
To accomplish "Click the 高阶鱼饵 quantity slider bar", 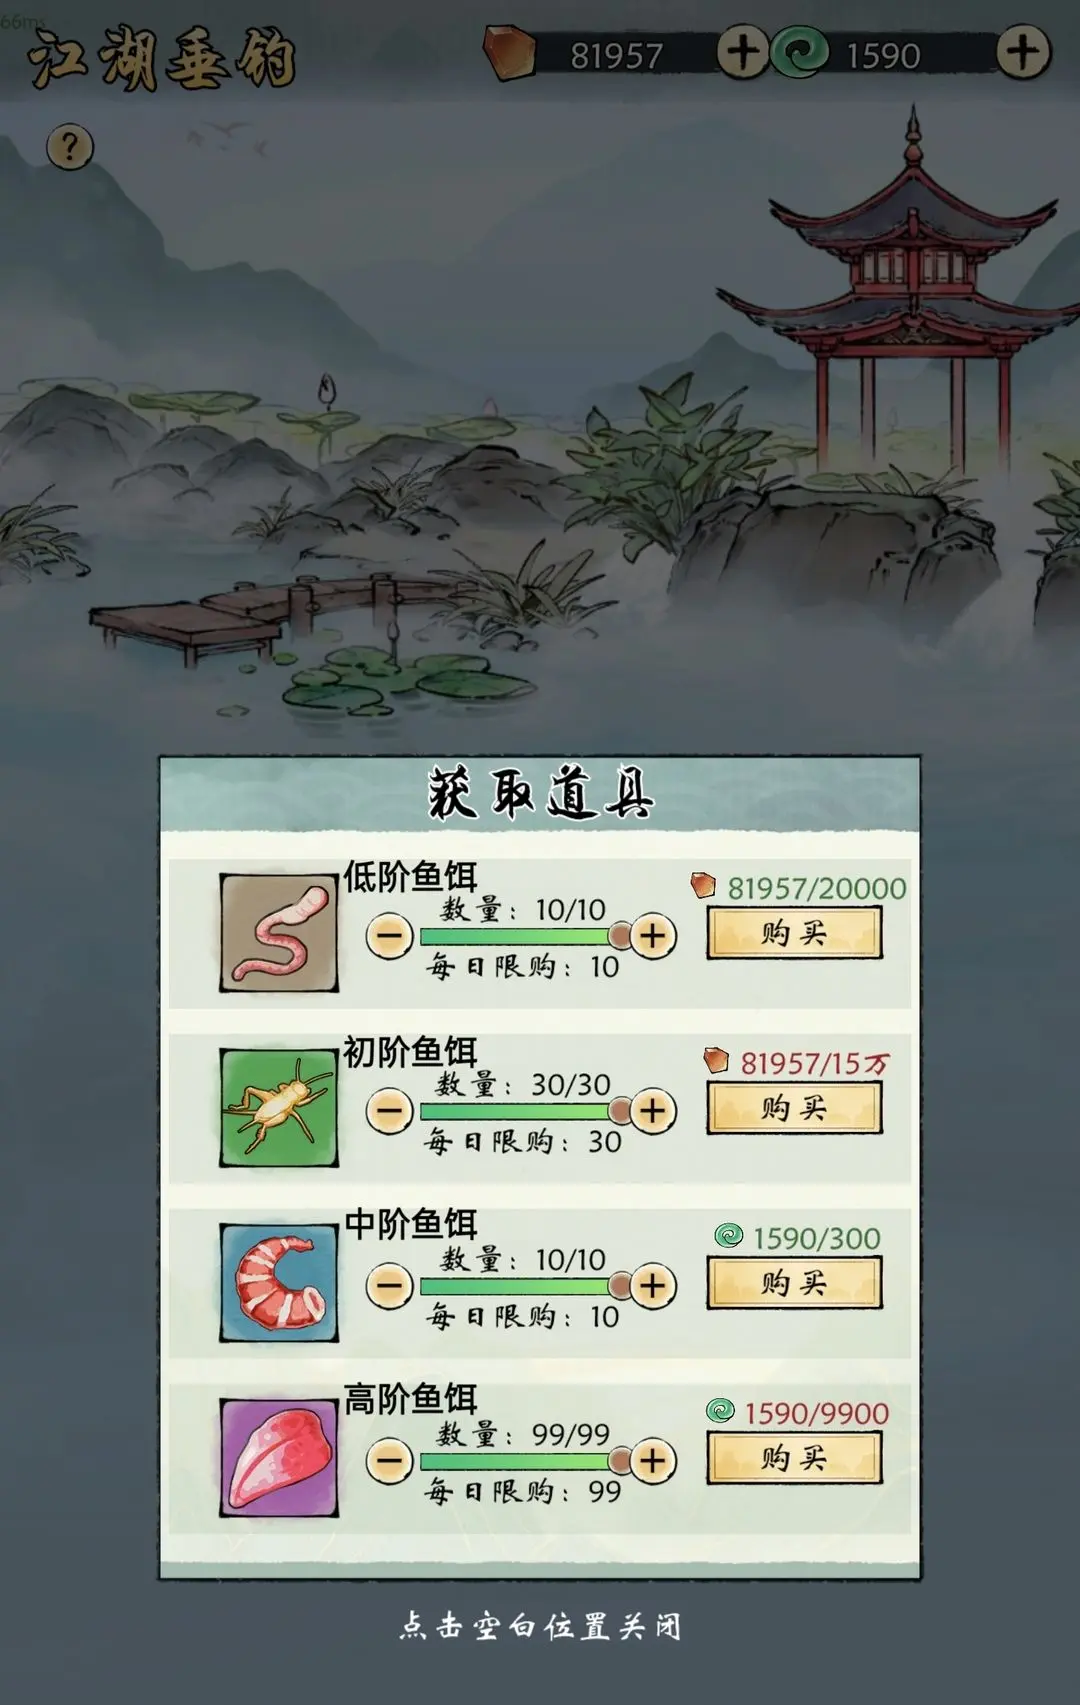I will (520, 1461).
